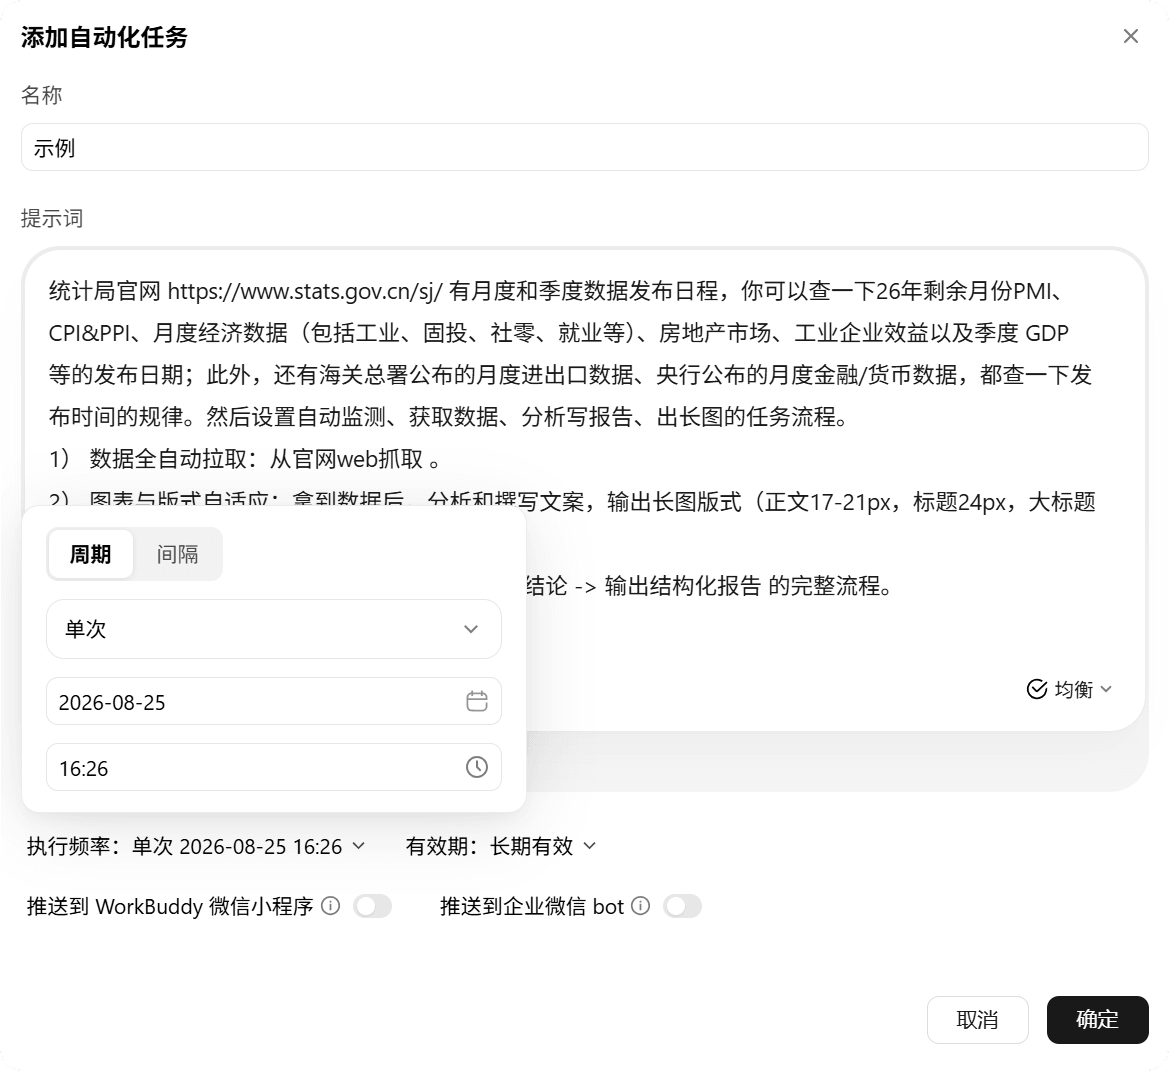Click the 取消 button
The image size is (1169, 1071).
click(x=977, y=1020)
